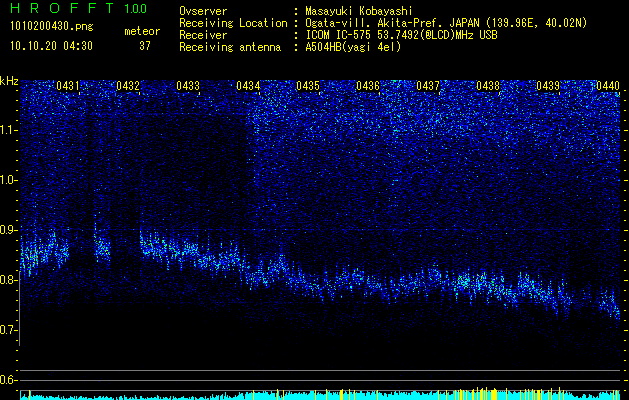Click the 0438 time marker

pyautogui.click(x=488, y=86)
